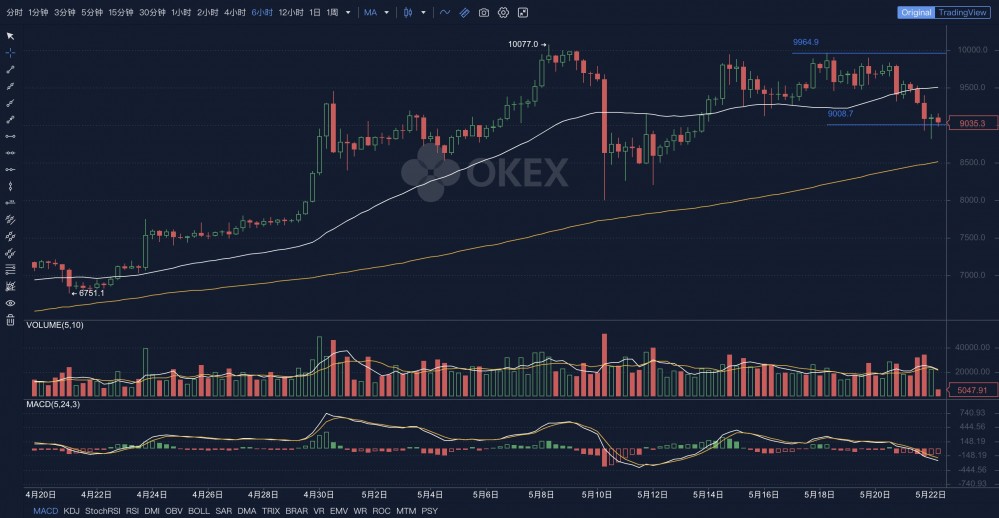Click the 9035.3 current price label
The height and width of the screenshot is (518, 999).
[971, 124]
